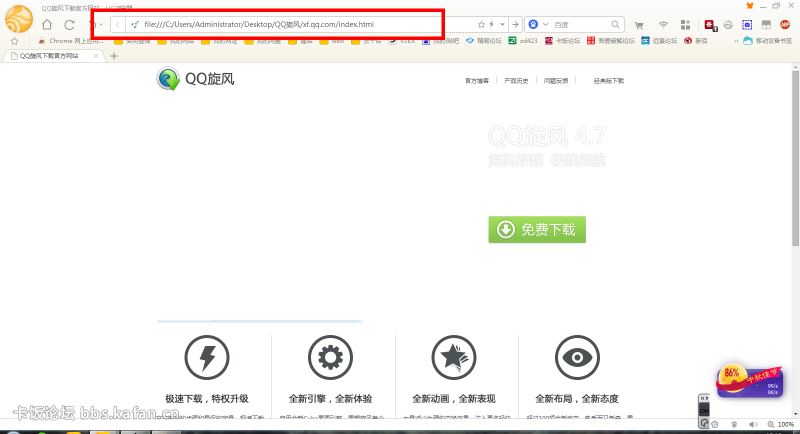Screen dimensions: 800x434
Task: Open the 100% zoom control
Action: pyautogui.click(x=781, y=424)
